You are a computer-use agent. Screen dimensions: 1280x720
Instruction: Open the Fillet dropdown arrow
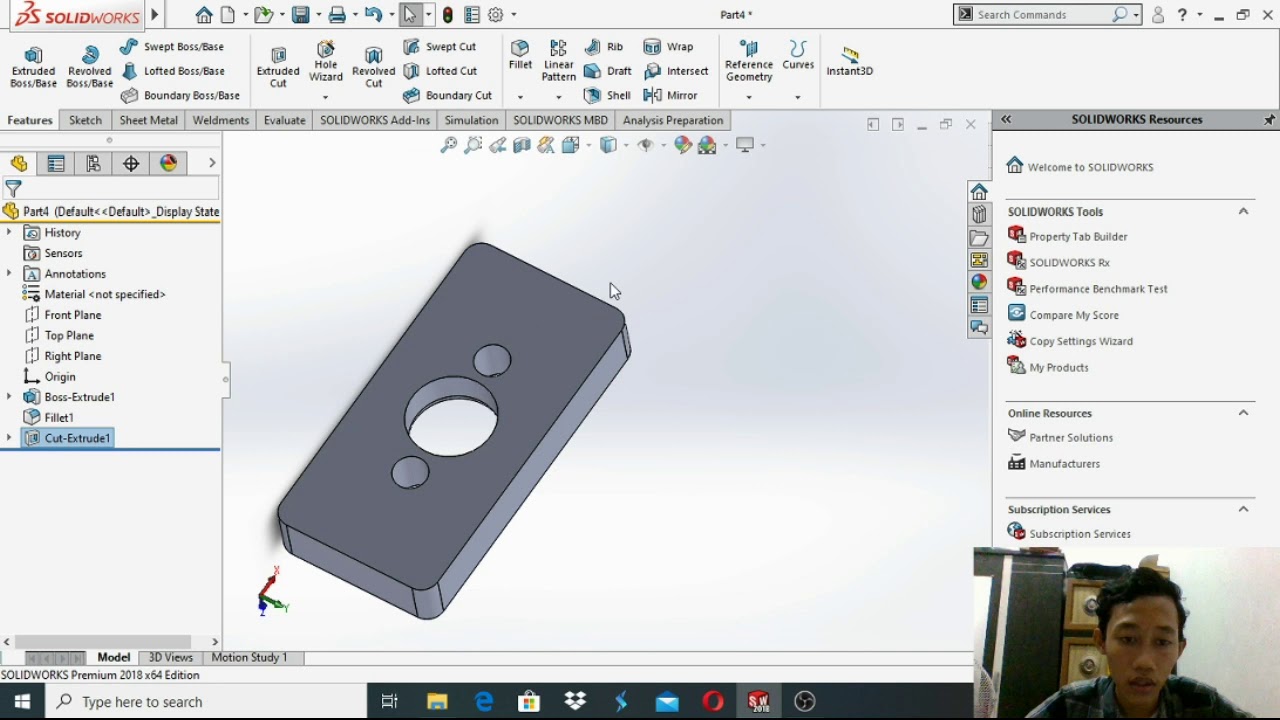coord(520,97)
